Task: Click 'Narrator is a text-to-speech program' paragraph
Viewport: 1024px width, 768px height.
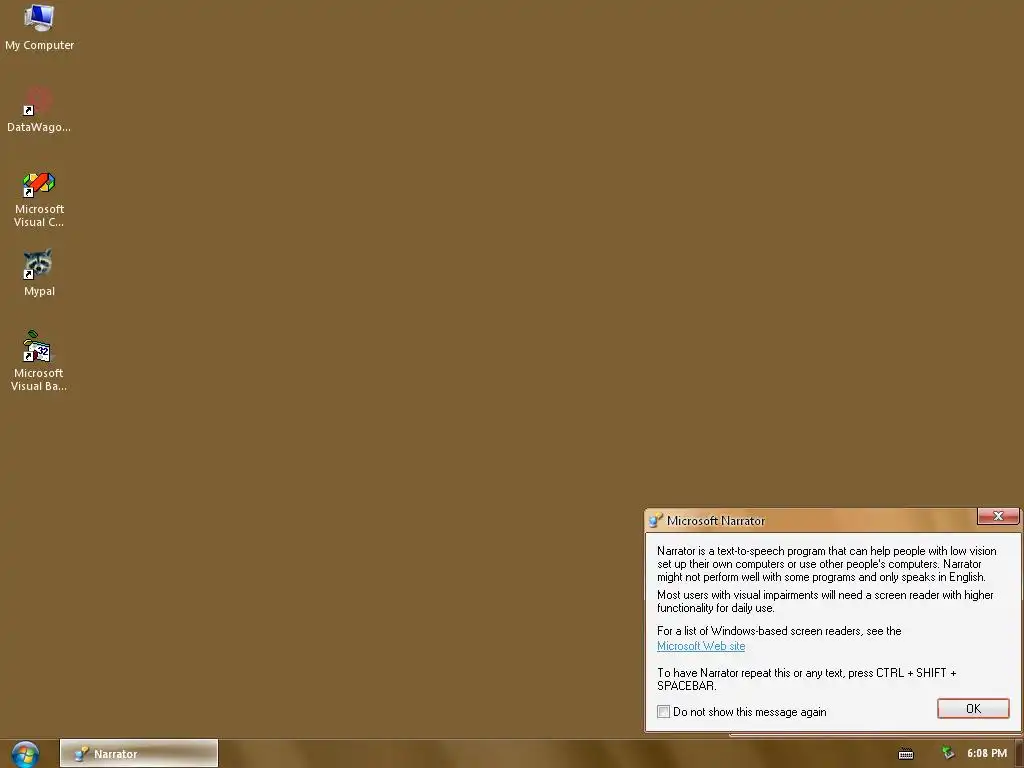Action: [827, 564]
